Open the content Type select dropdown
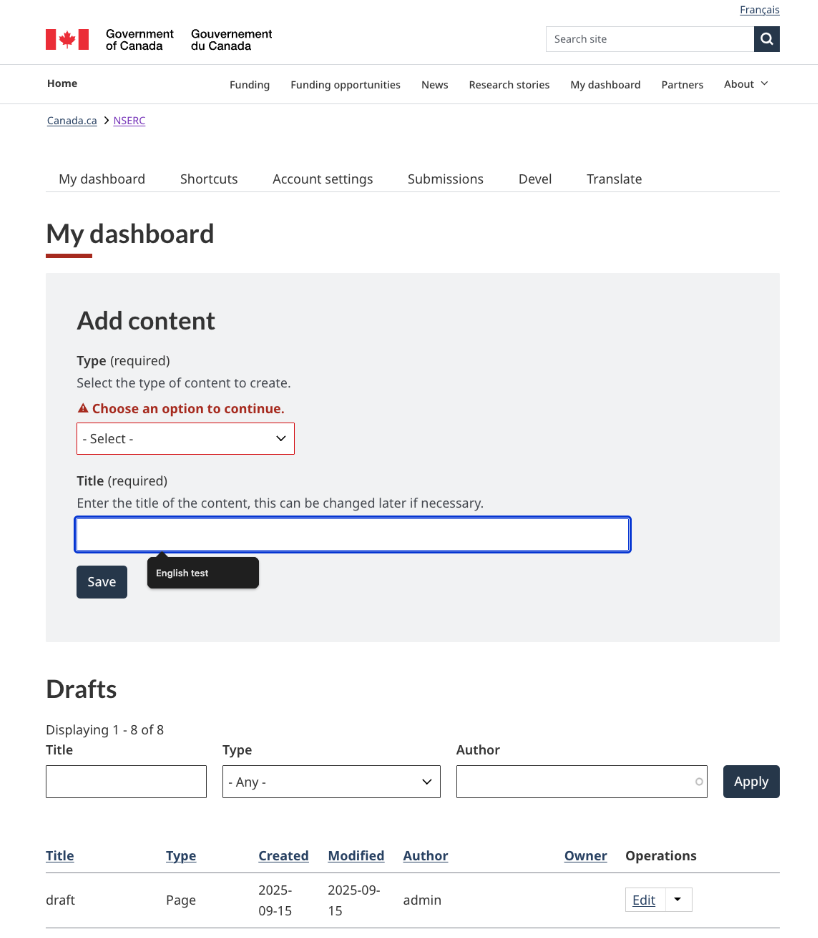This screenshot has height=938, width=818. coord(185,439)
